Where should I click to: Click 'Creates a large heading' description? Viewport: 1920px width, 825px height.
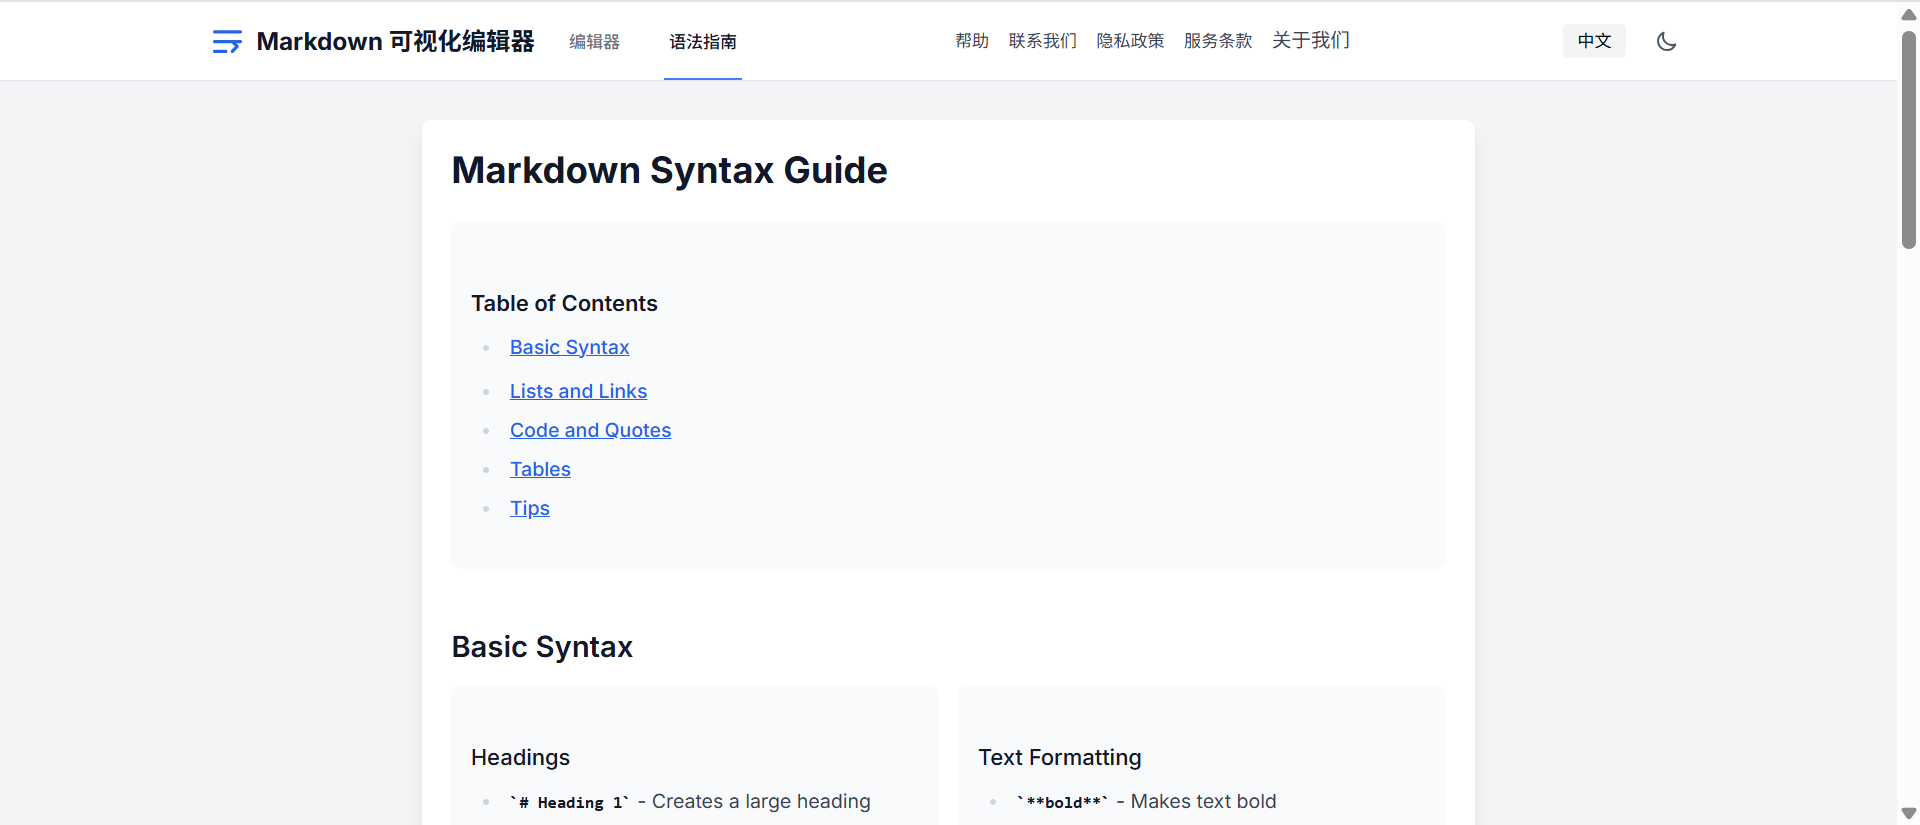point(761,801)
